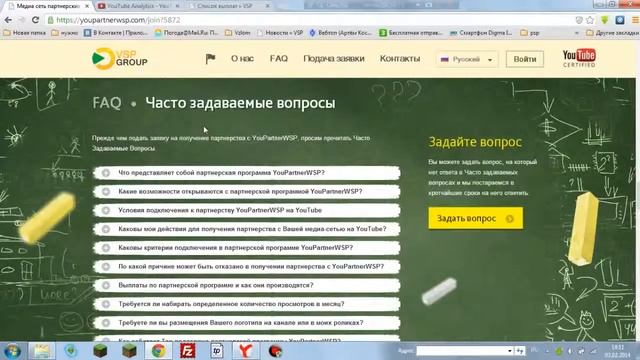Expand 'Что представляет собой партнерская программа' question

tap(247, 173)
